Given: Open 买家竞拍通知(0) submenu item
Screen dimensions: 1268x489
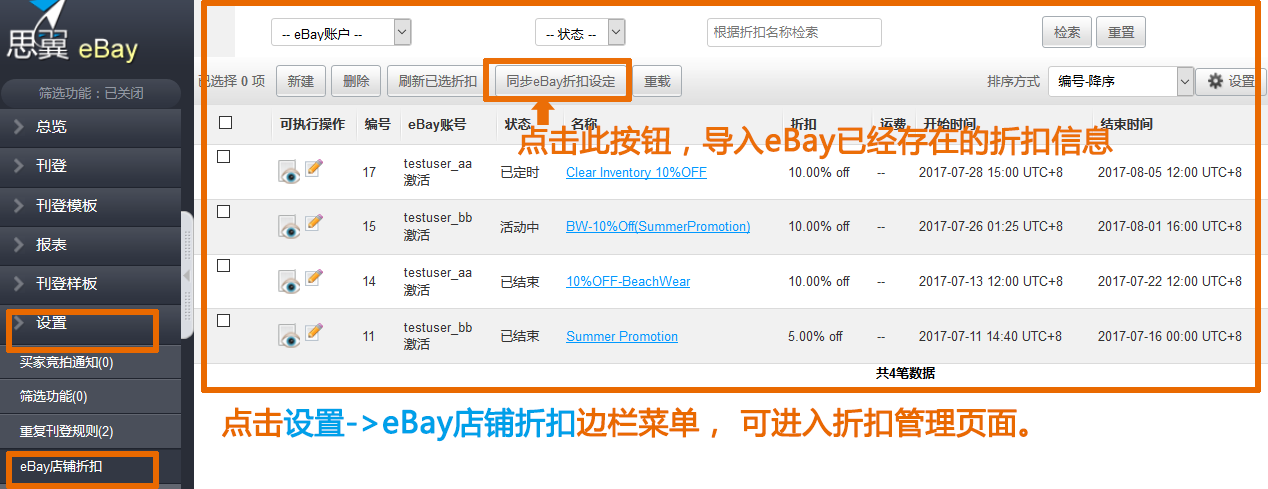Looking at the screenshot, I should tap(91, 362).
